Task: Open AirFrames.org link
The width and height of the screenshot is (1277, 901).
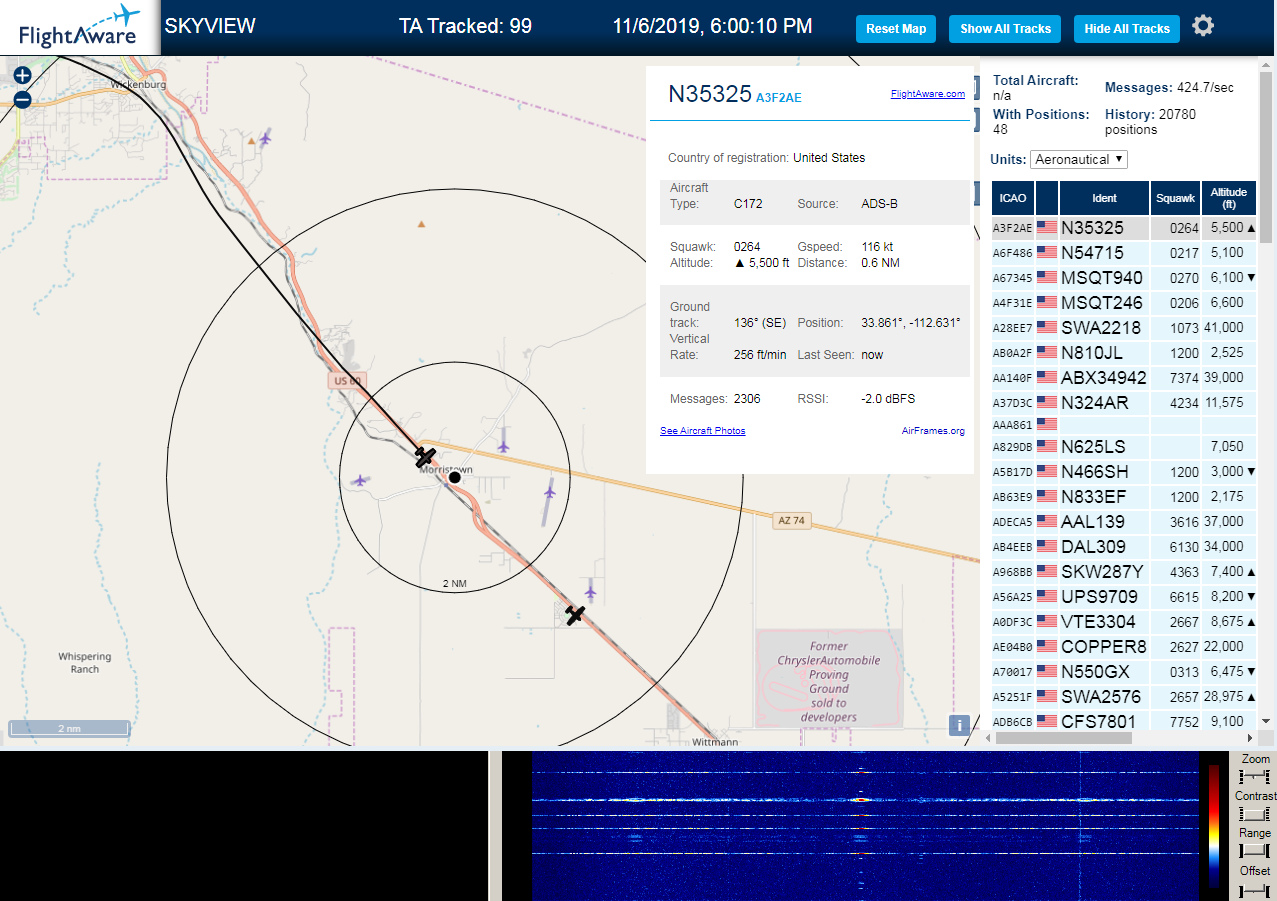Action: tap(933, 431)
